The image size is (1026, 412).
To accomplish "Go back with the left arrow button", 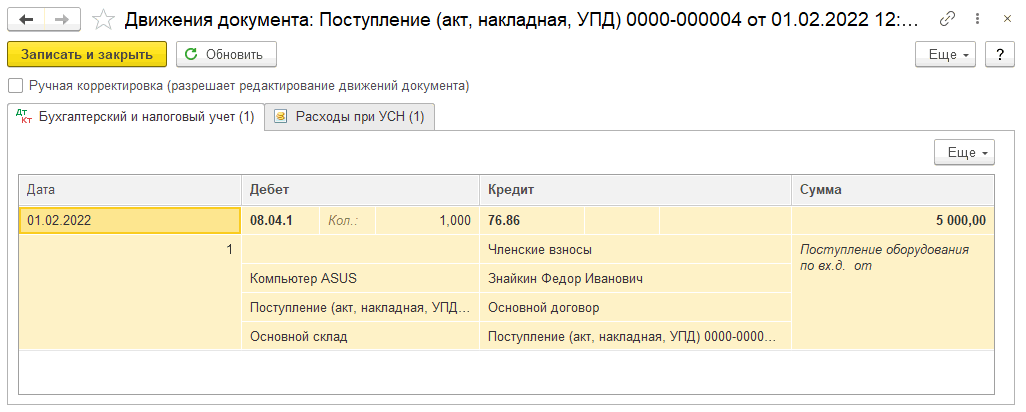I will pos(26,19).
